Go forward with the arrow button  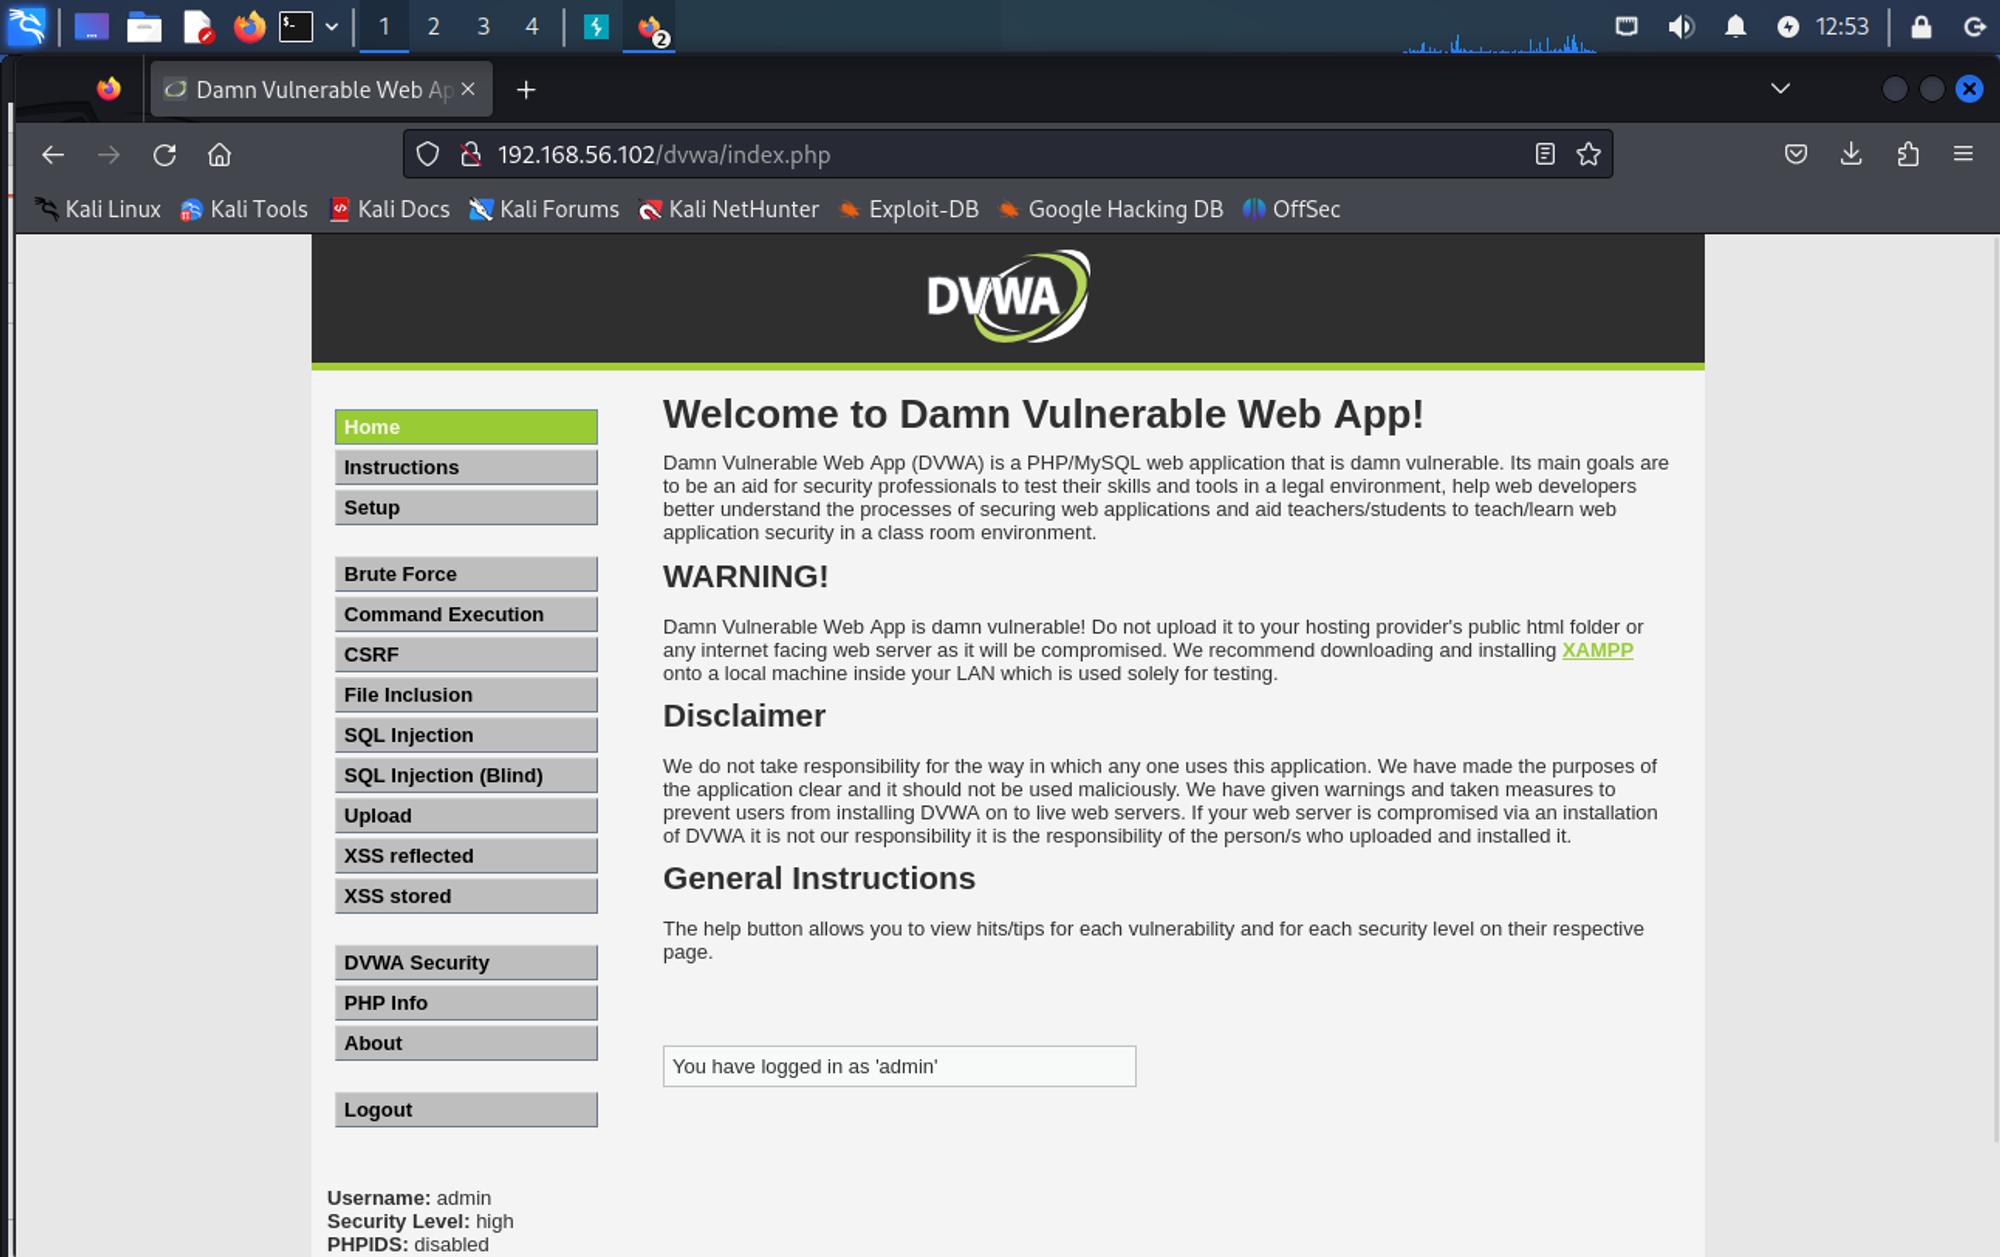(109, 155)
